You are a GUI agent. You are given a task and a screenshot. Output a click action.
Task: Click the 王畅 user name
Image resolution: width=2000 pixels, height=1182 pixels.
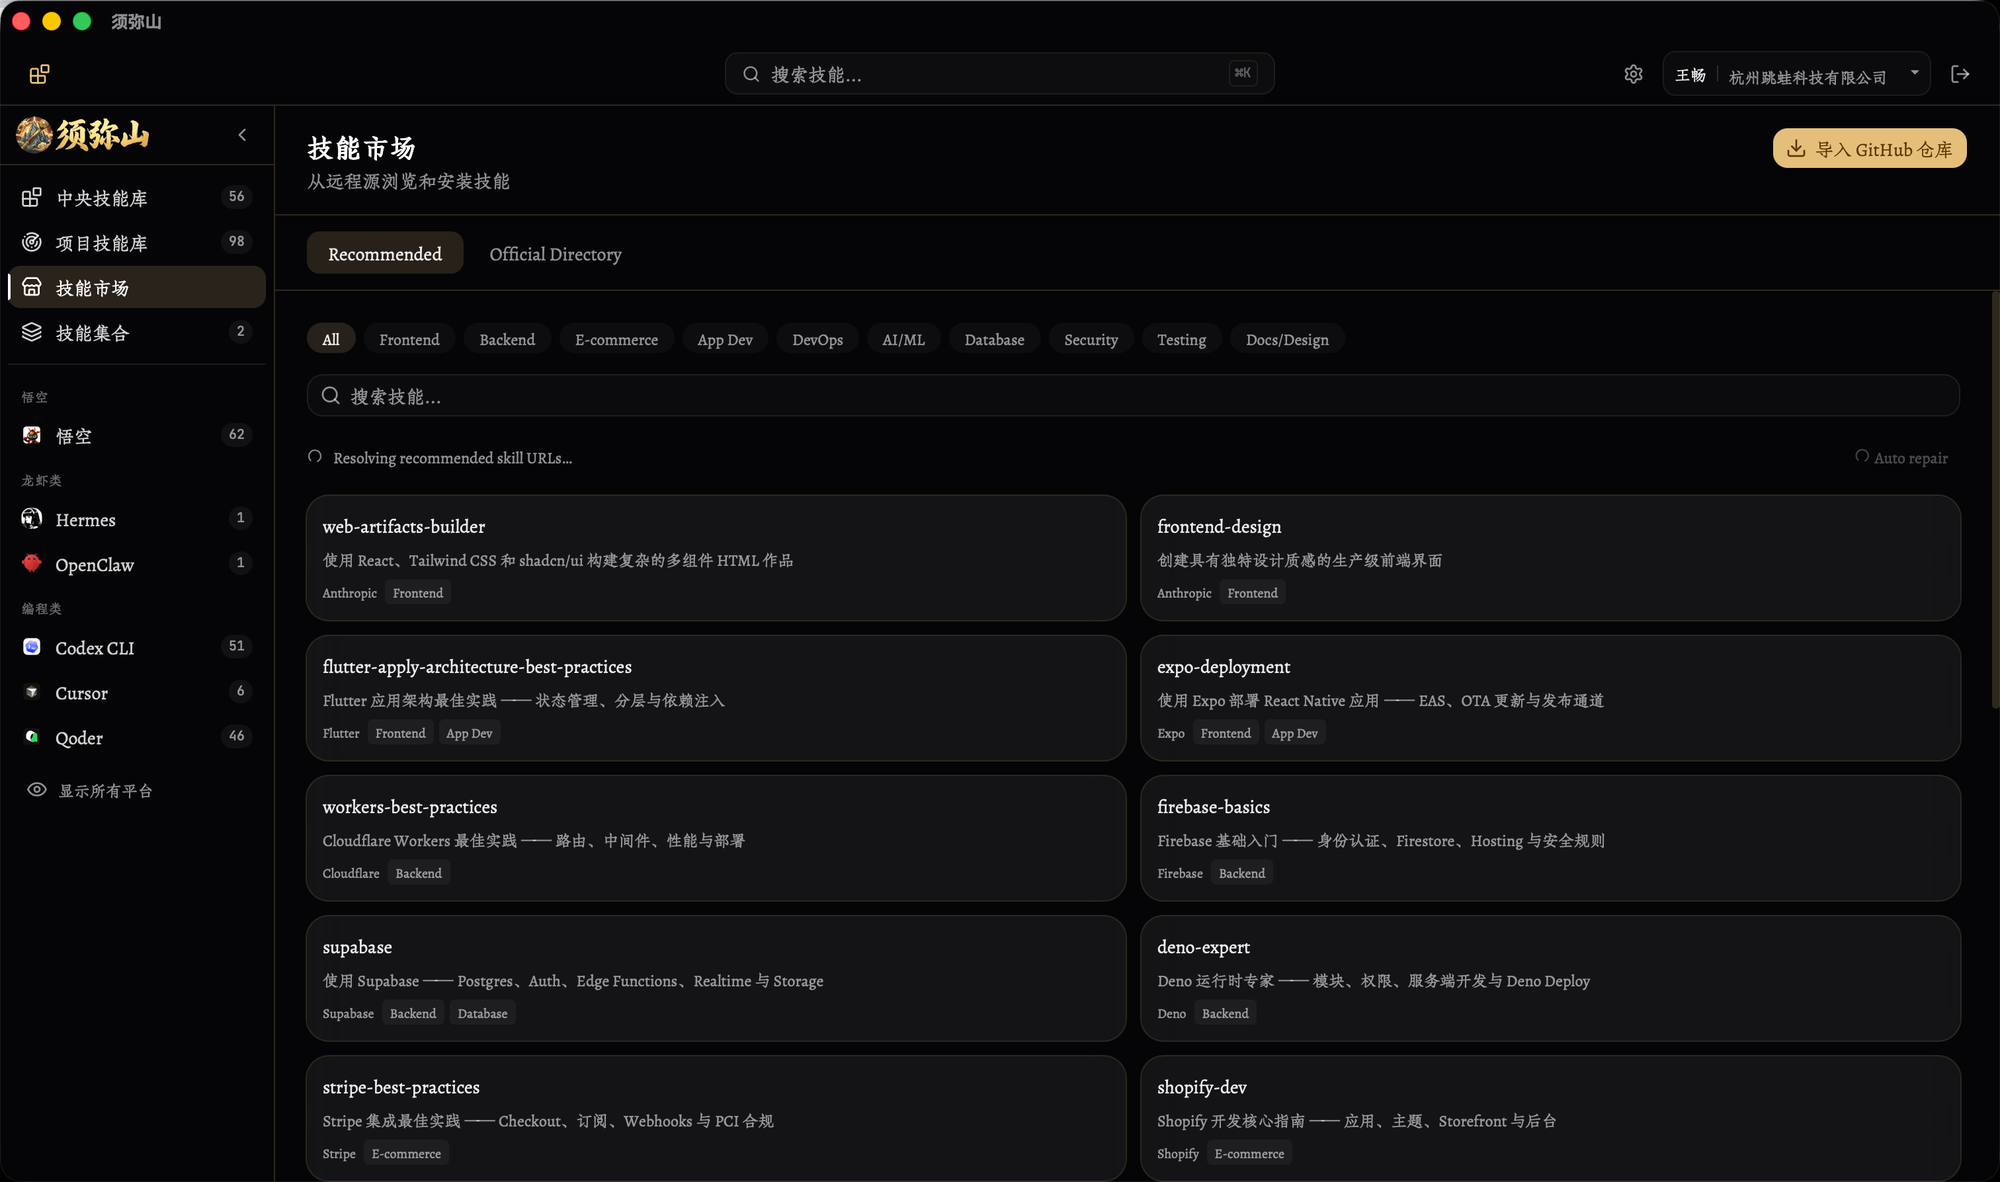1690,75
